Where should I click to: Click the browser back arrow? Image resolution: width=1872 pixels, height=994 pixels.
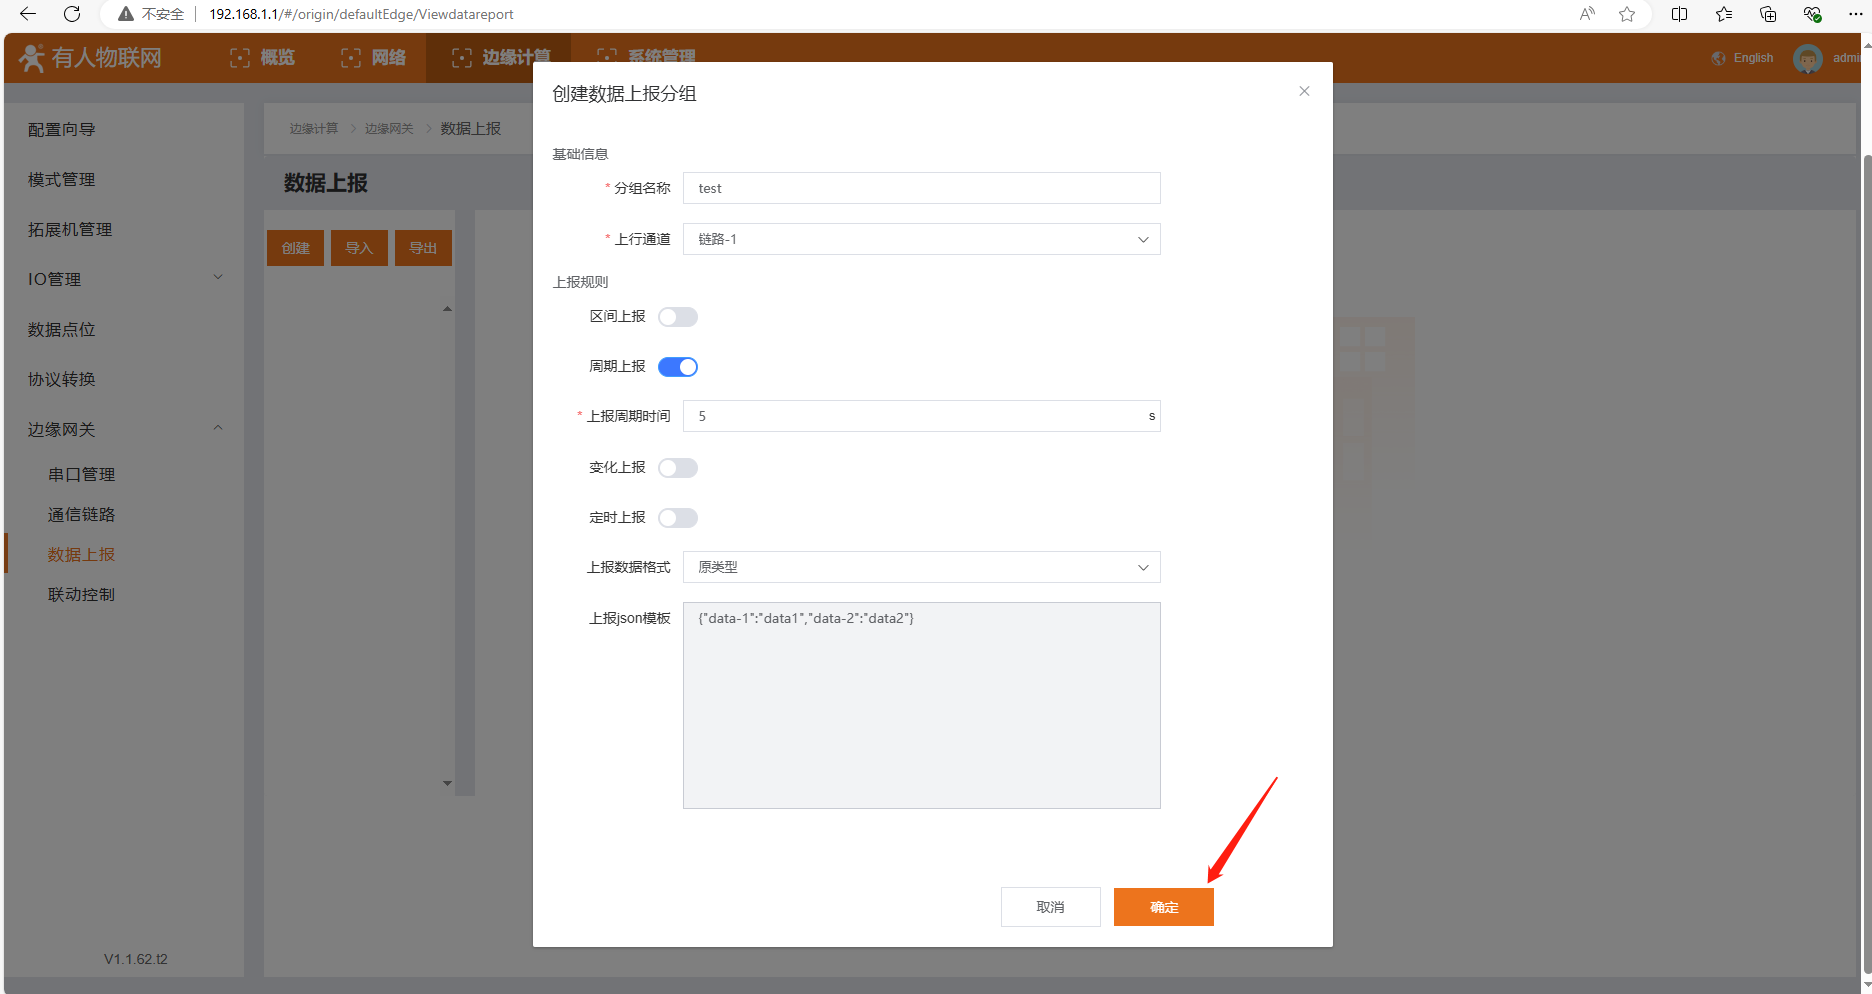28,14
